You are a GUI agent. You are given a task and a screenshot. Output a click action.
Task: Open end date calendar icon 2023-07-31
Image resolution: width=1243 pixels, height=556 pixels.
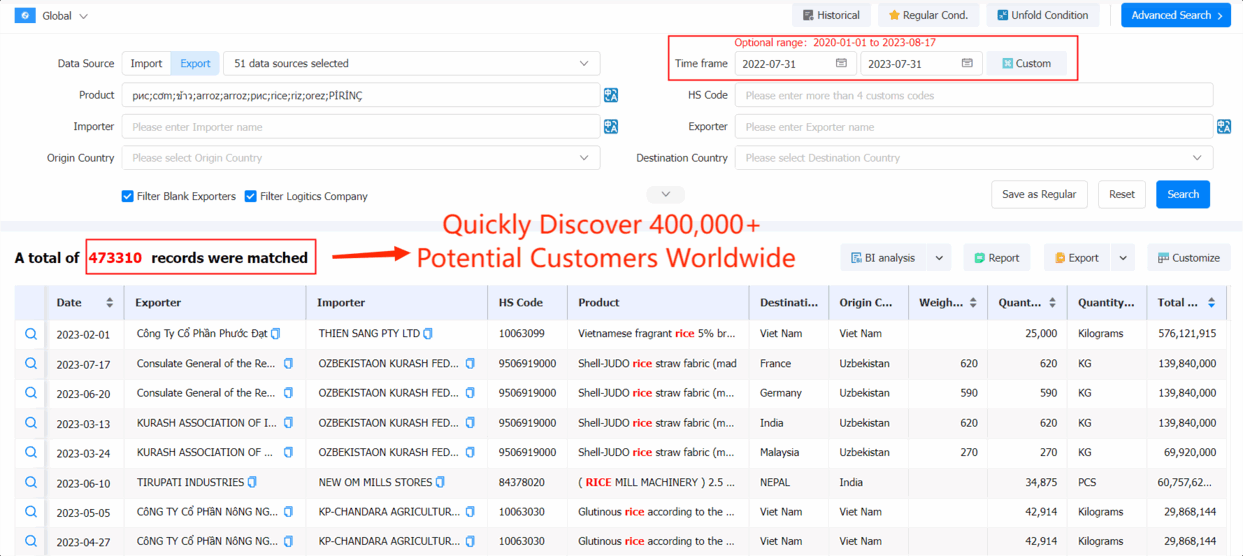tap(967, 63)
